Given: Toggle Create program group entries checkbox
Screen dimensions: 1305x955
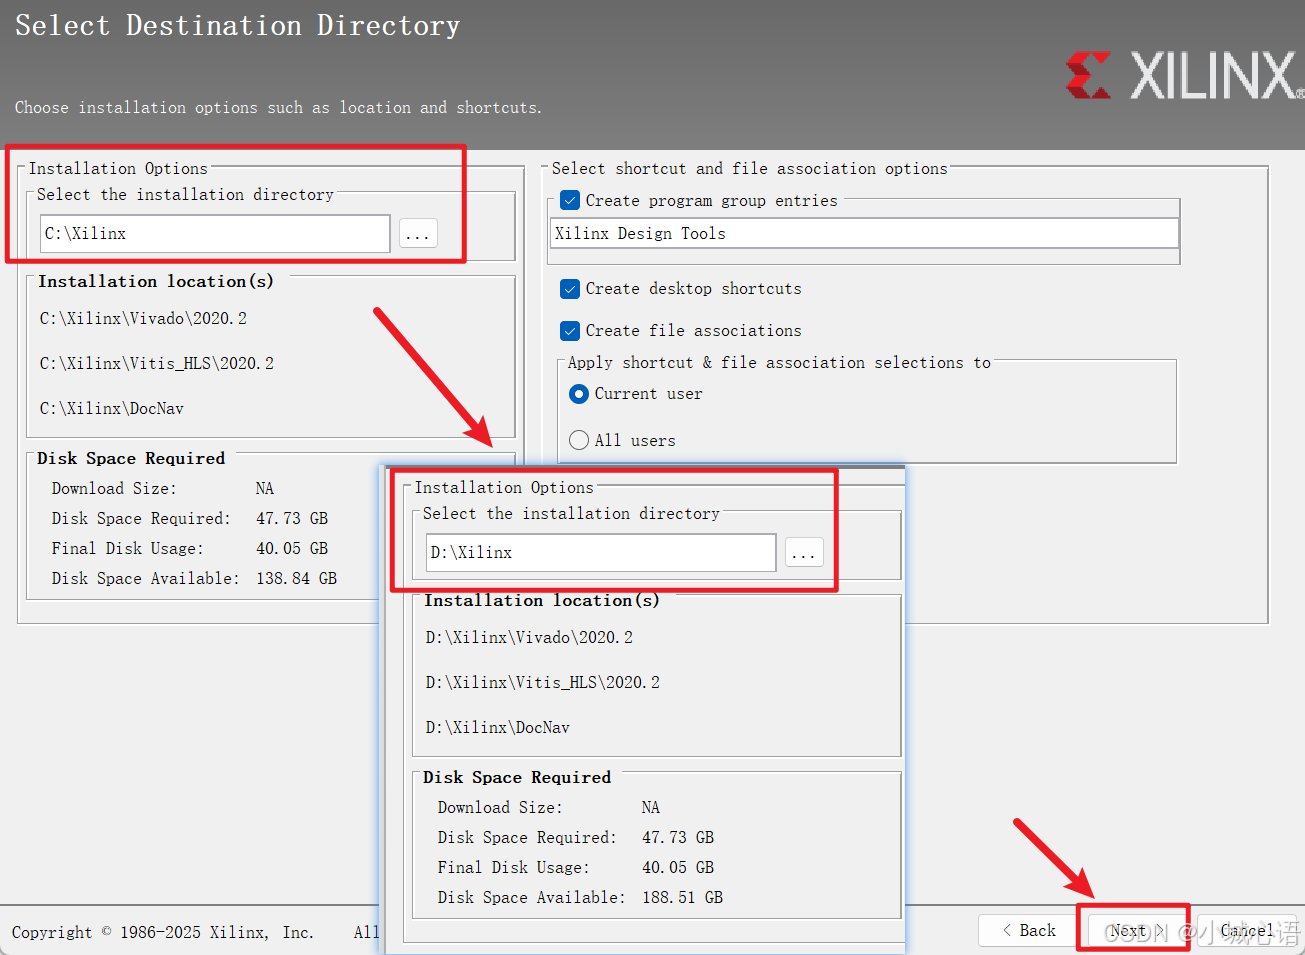Looking at the screenshot, I should 570,200.
